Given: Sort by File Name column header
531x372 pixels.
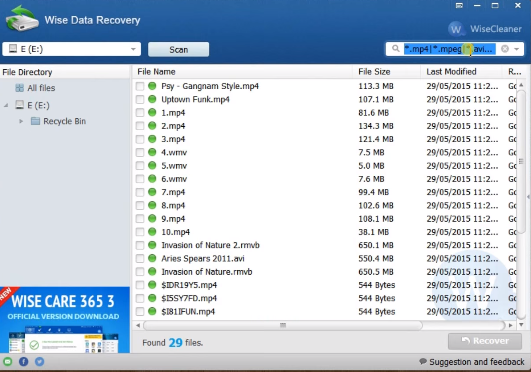Looking at the screenshot, I should click(x=242, y=71).
